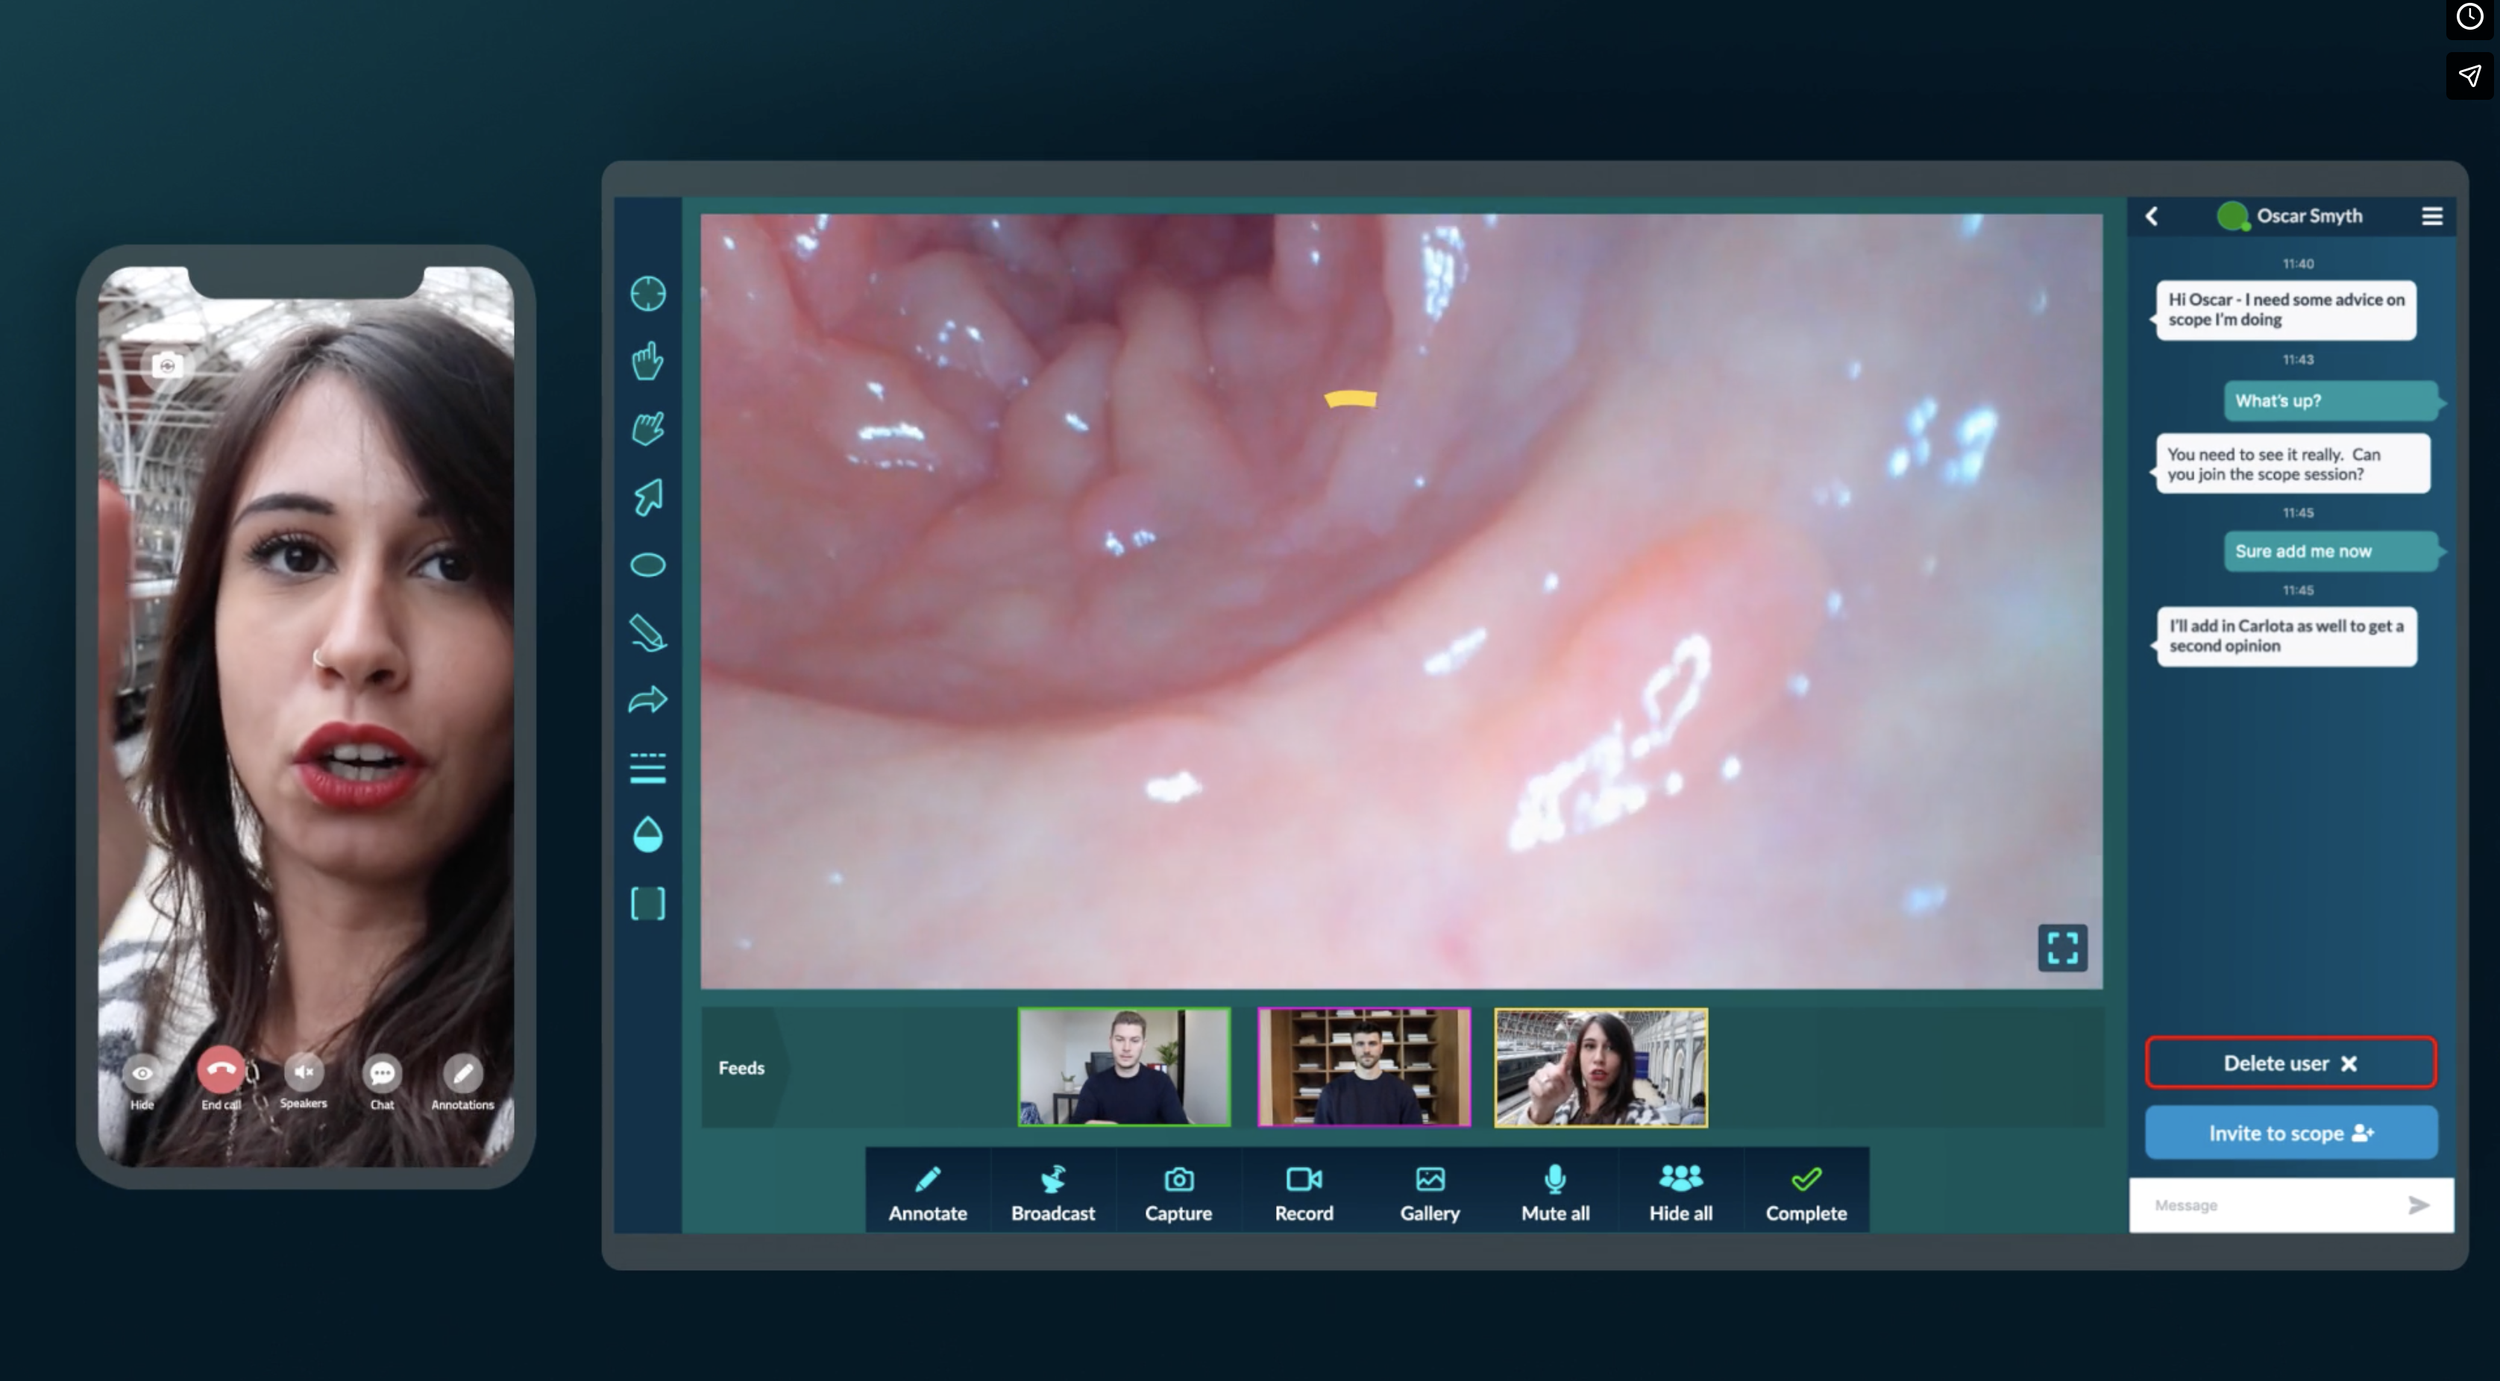Click the Invite to scope button

point(2290,1133)
